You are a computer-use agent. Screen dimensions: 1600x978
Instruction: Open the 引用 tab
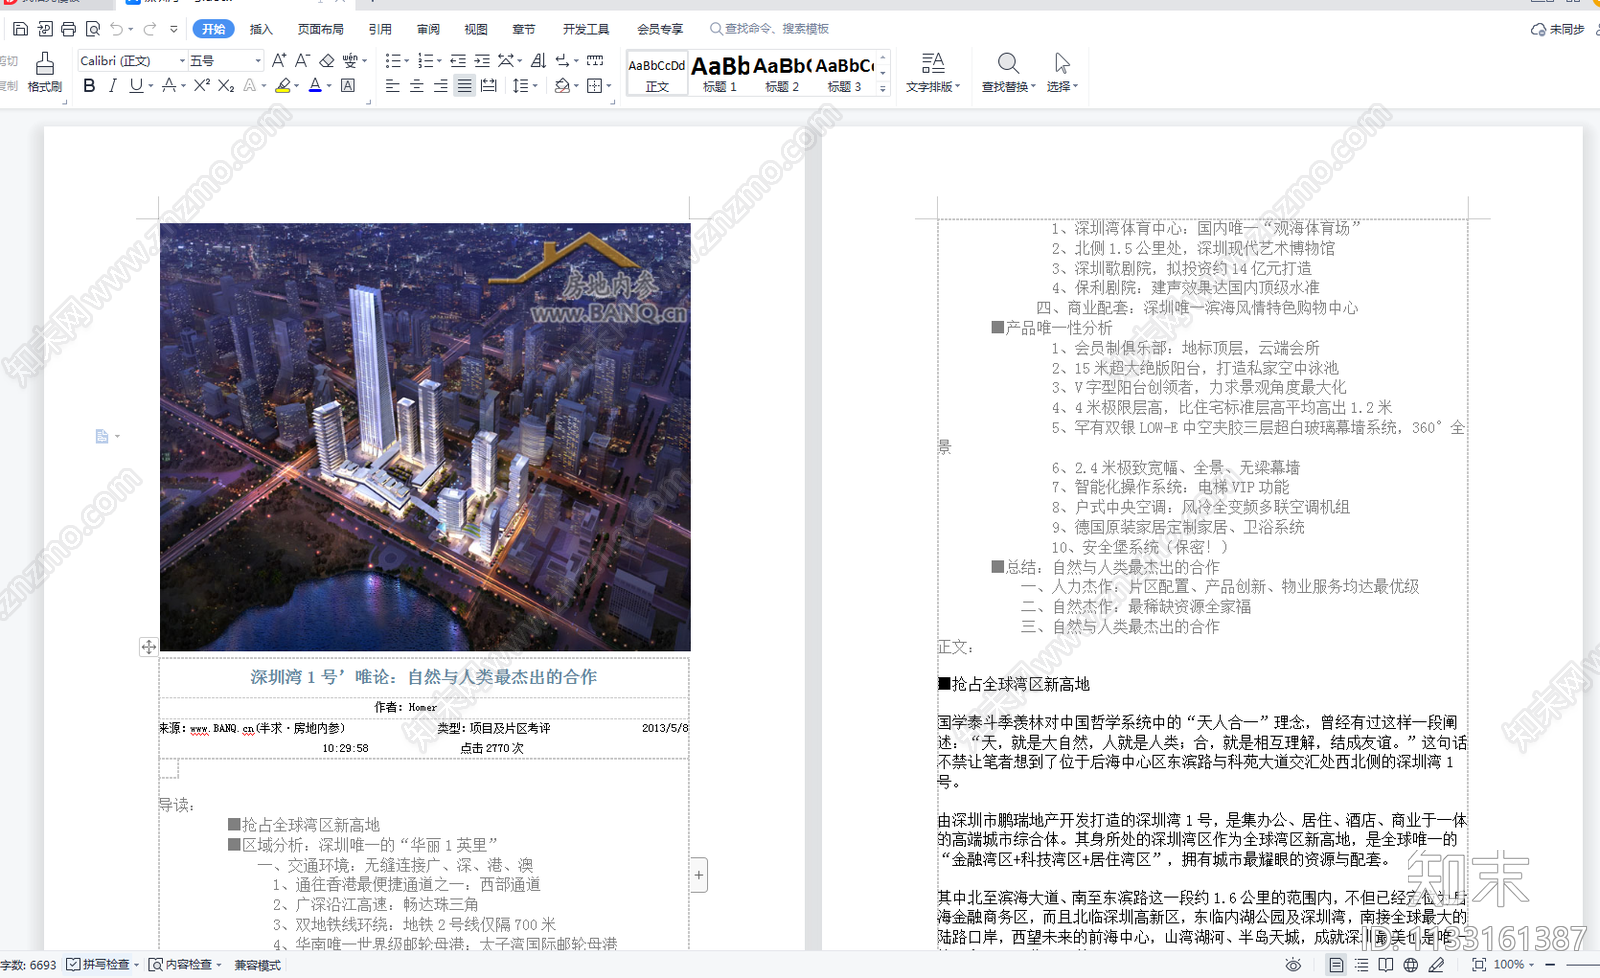pos(380,29)
